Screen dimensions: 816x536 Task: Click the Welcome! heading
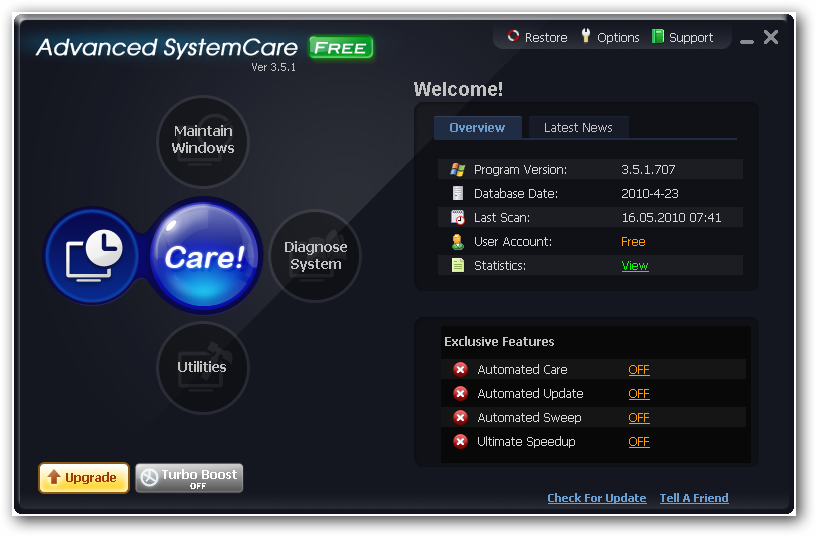[458, 89]
